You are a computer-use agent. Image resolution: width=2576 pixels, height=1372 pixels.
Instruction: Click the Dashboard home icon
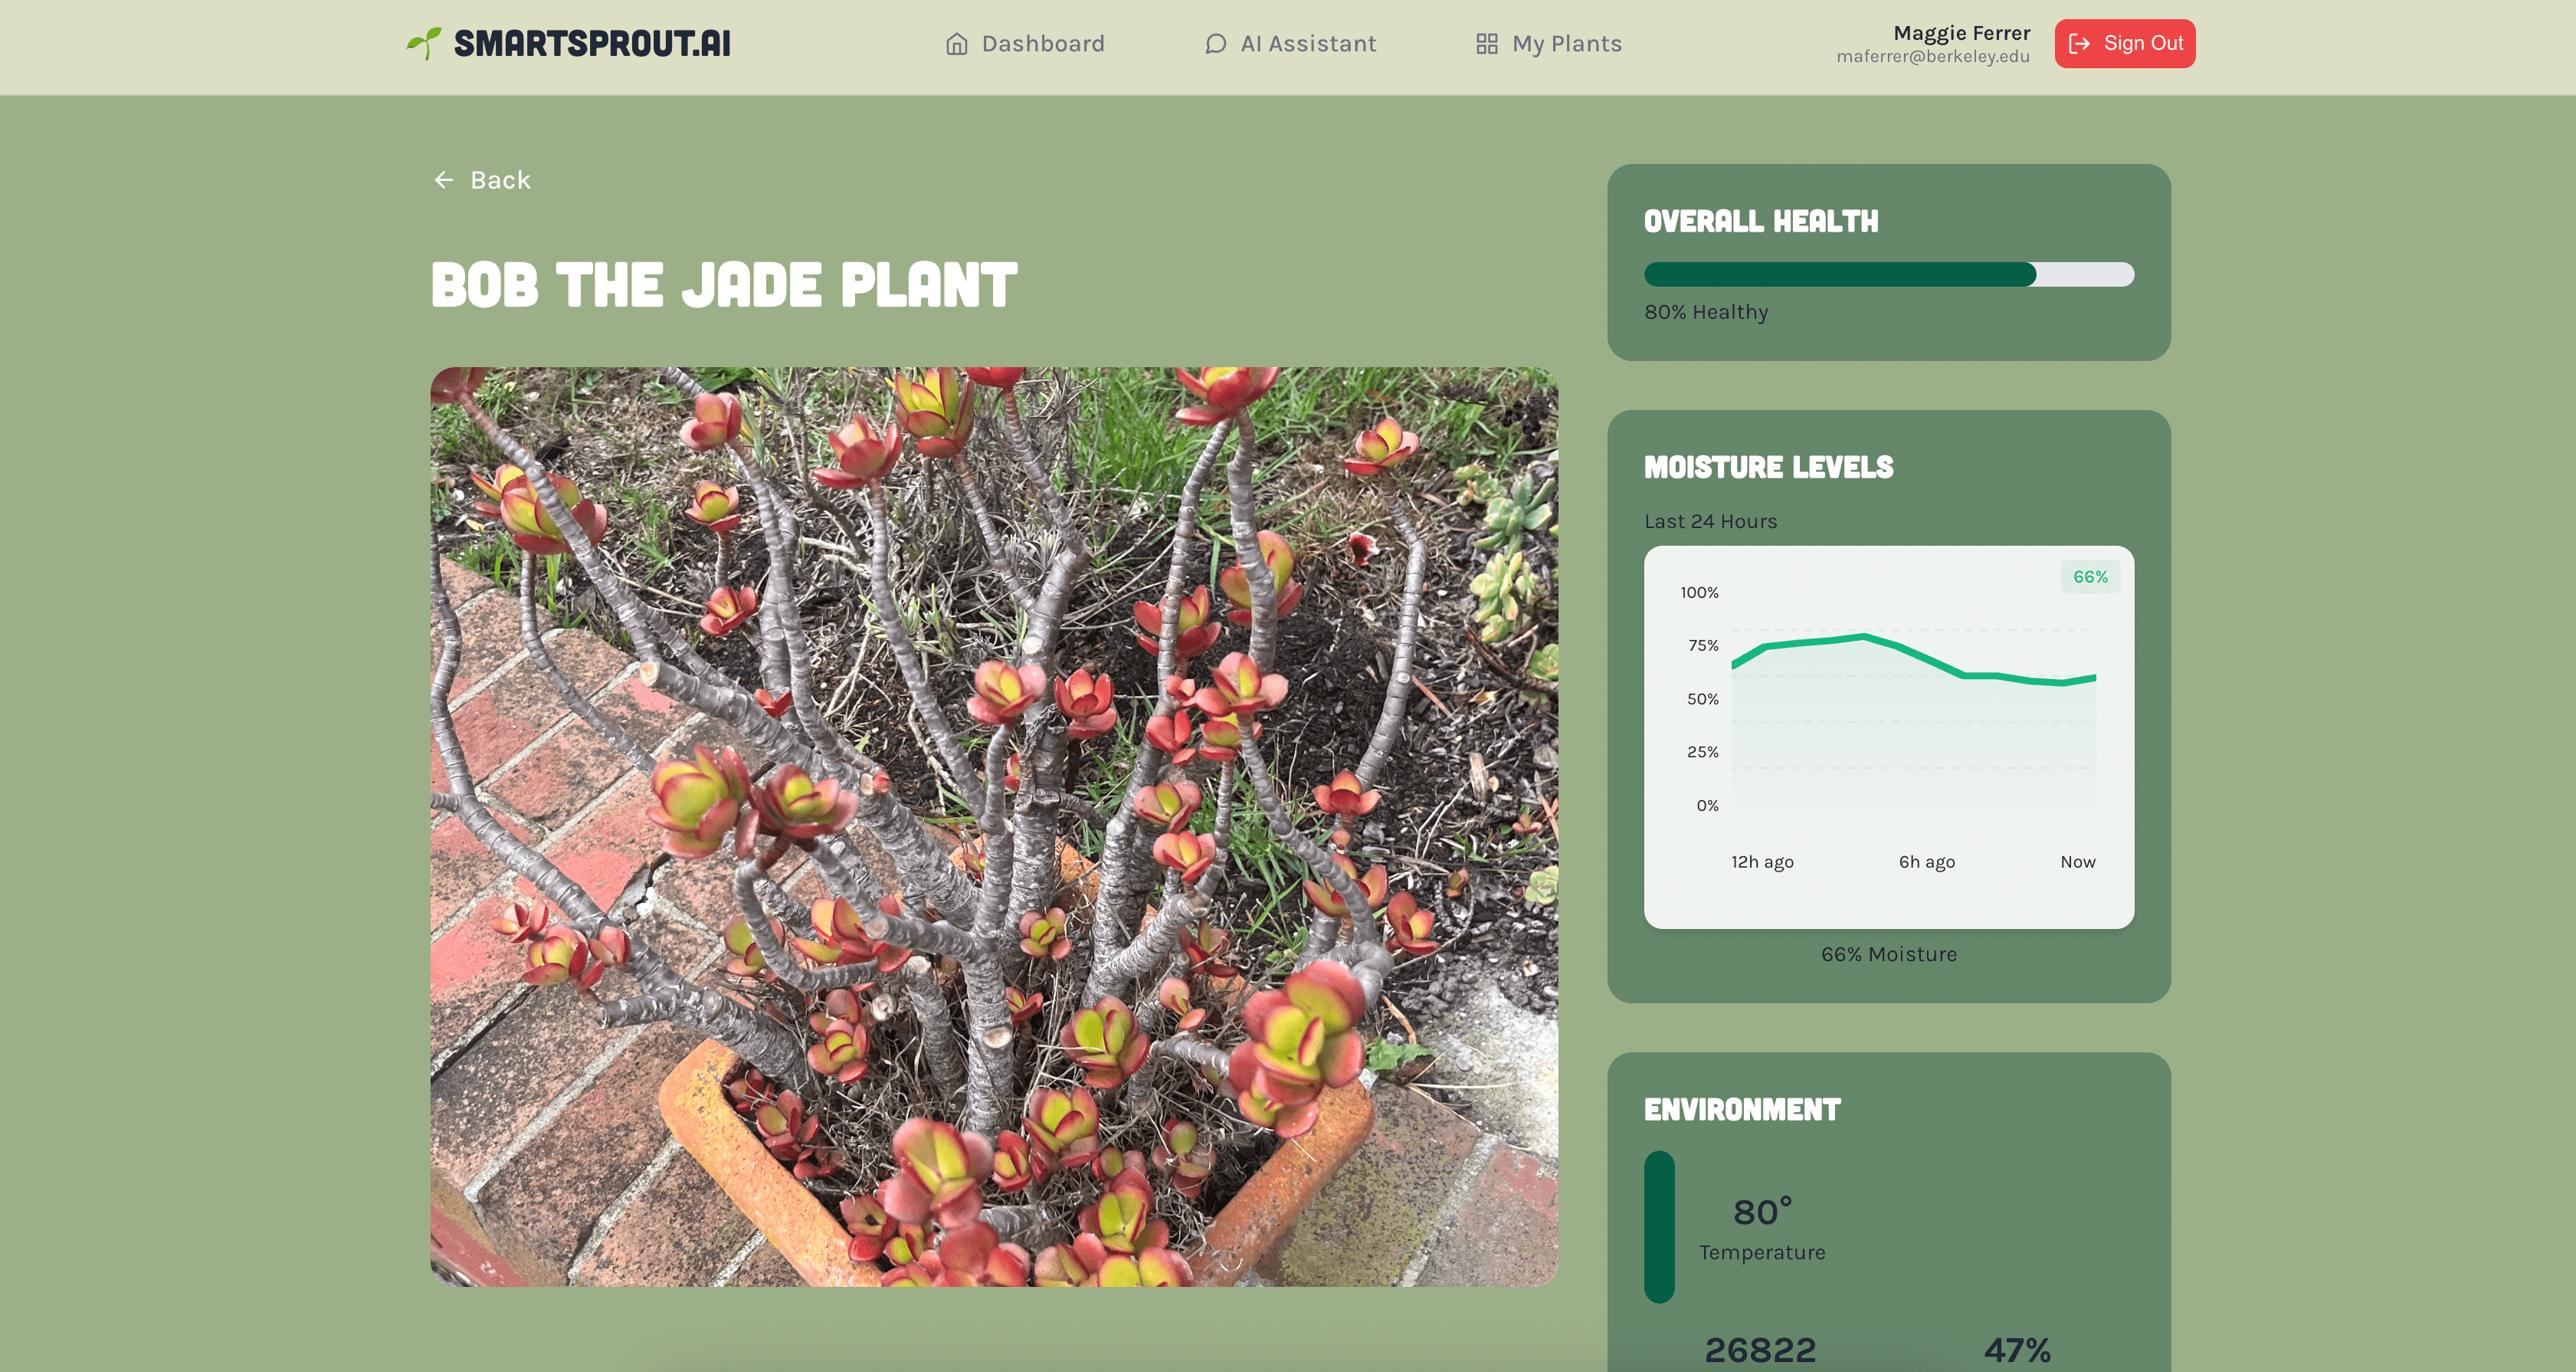[x=956, y=44]
